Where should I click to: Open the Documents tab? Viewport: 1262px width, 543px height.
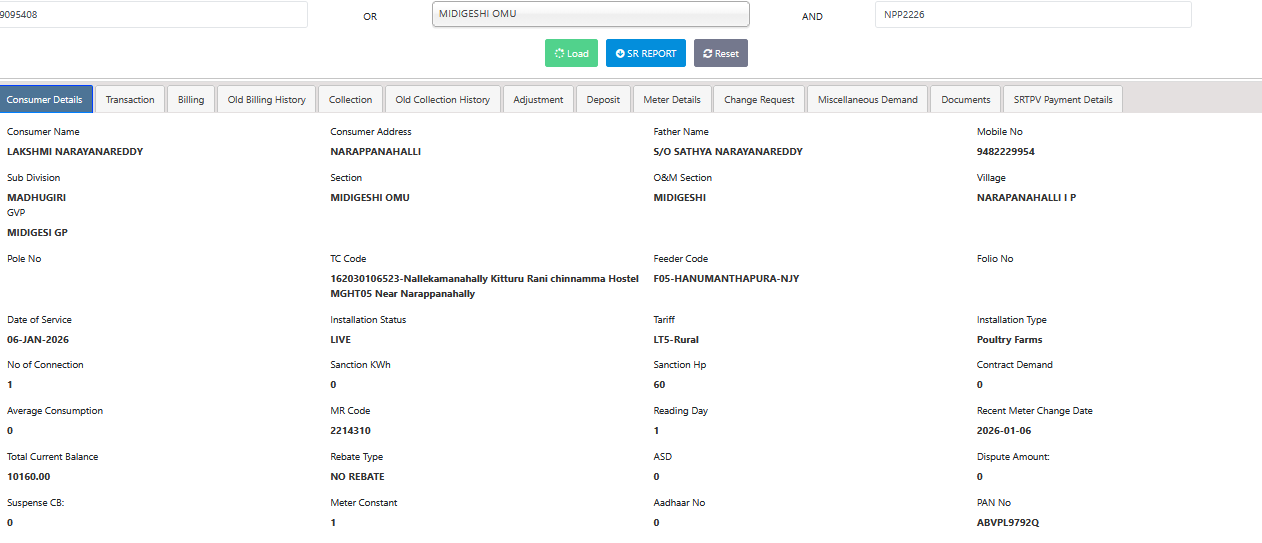coord(965,99)
